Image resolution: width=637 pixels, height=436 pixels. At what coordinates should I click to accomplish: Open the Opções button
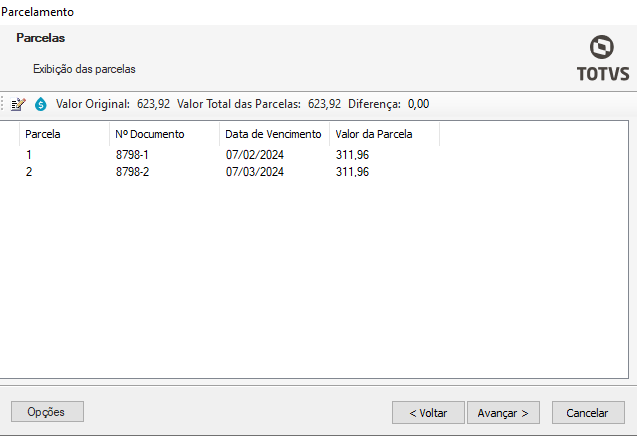pyautogui.click(x=47, y=412)
